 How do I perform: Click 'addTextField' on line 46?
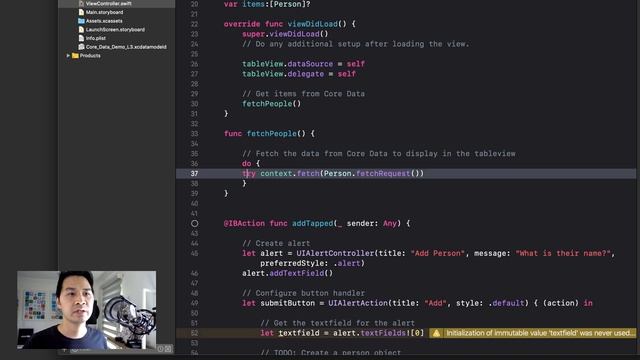click(297, 273)
